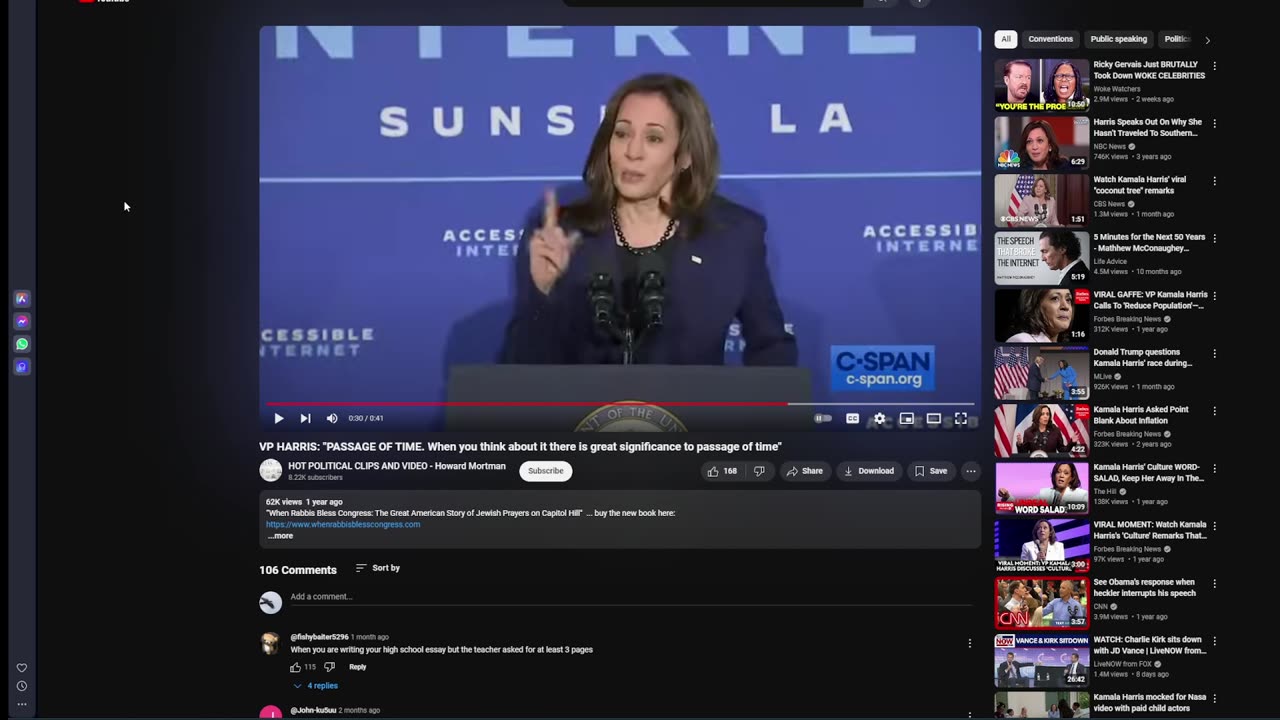Open Sort by comments dropdown
This screenshot has height=720, width=1280.
tap(378, 568)
